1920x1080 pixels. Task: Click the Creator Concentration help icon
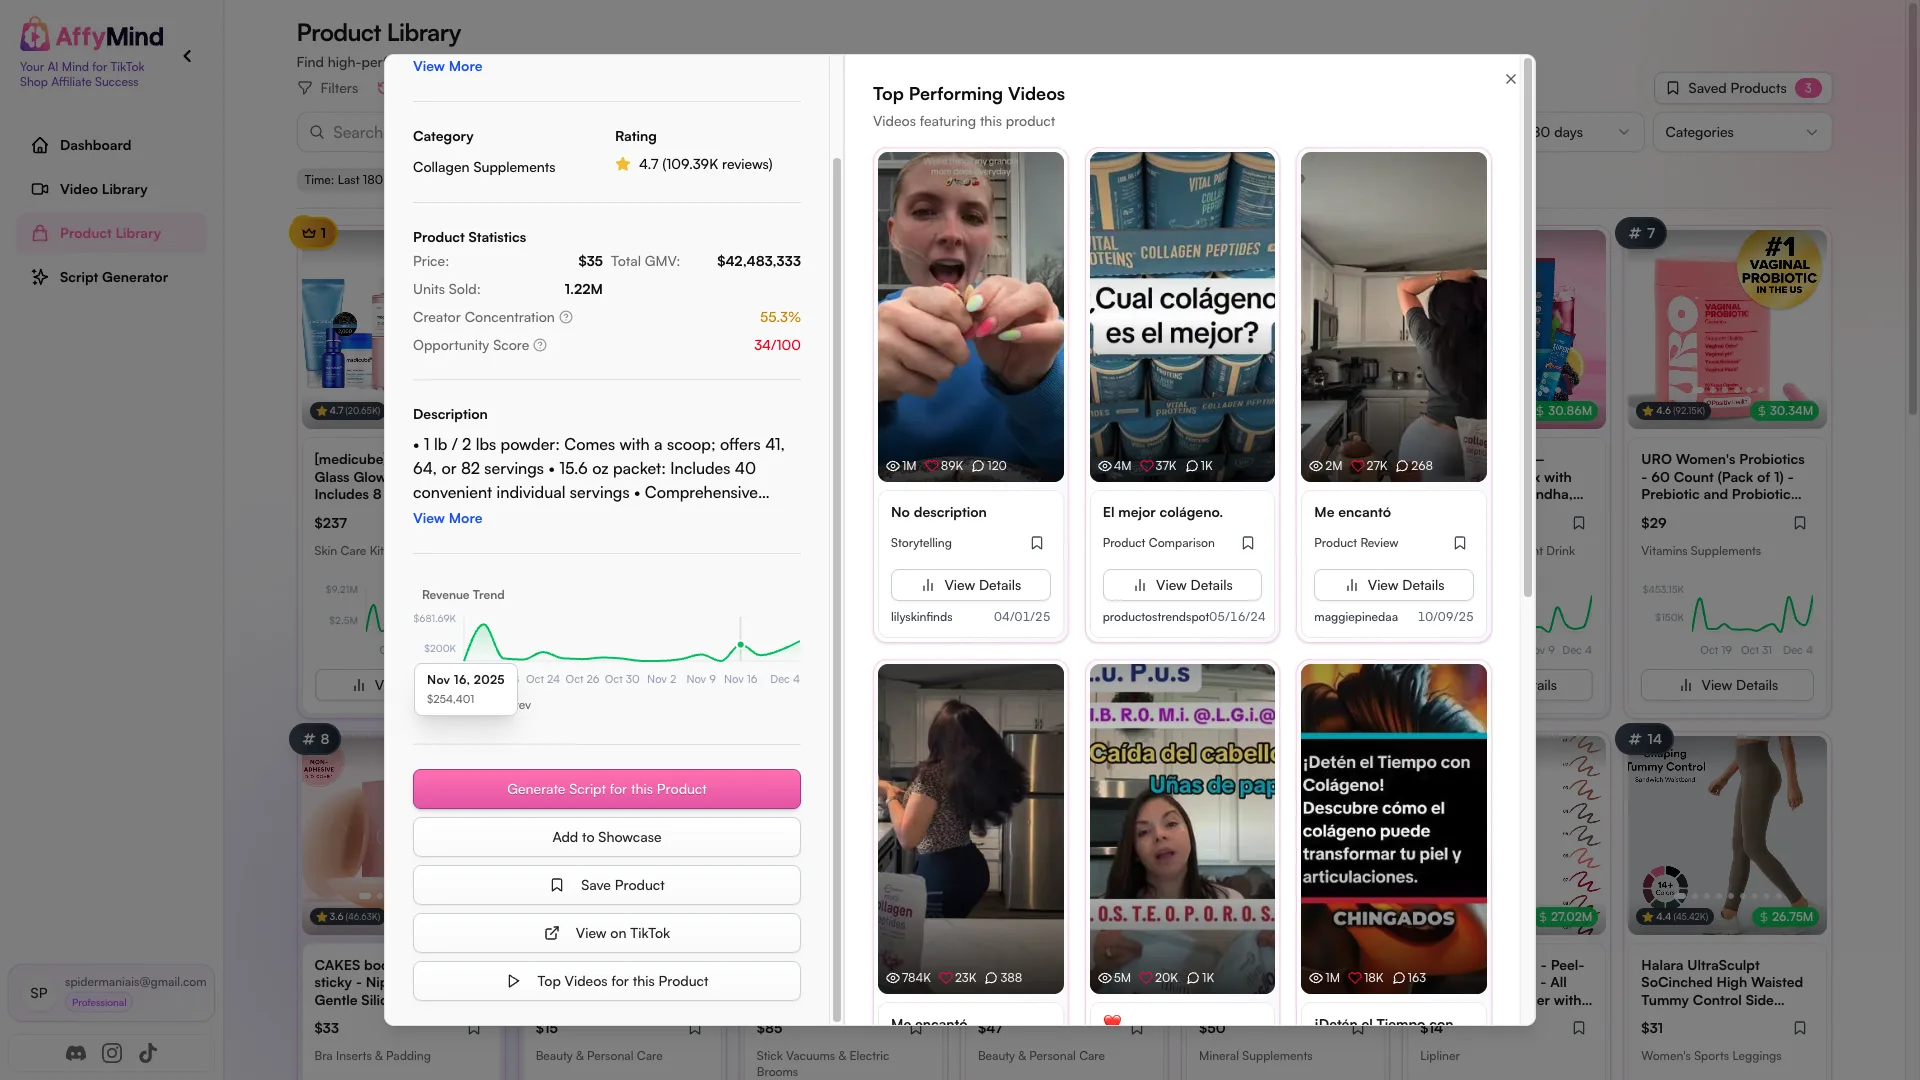click(566, 317)
